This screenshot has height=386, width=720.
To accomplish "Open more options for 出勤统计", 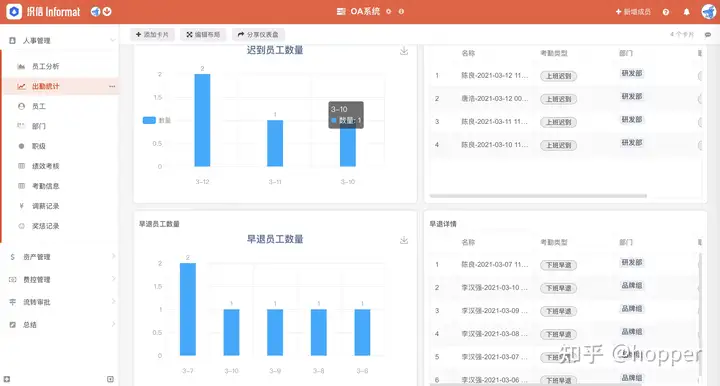I will 112,86.
